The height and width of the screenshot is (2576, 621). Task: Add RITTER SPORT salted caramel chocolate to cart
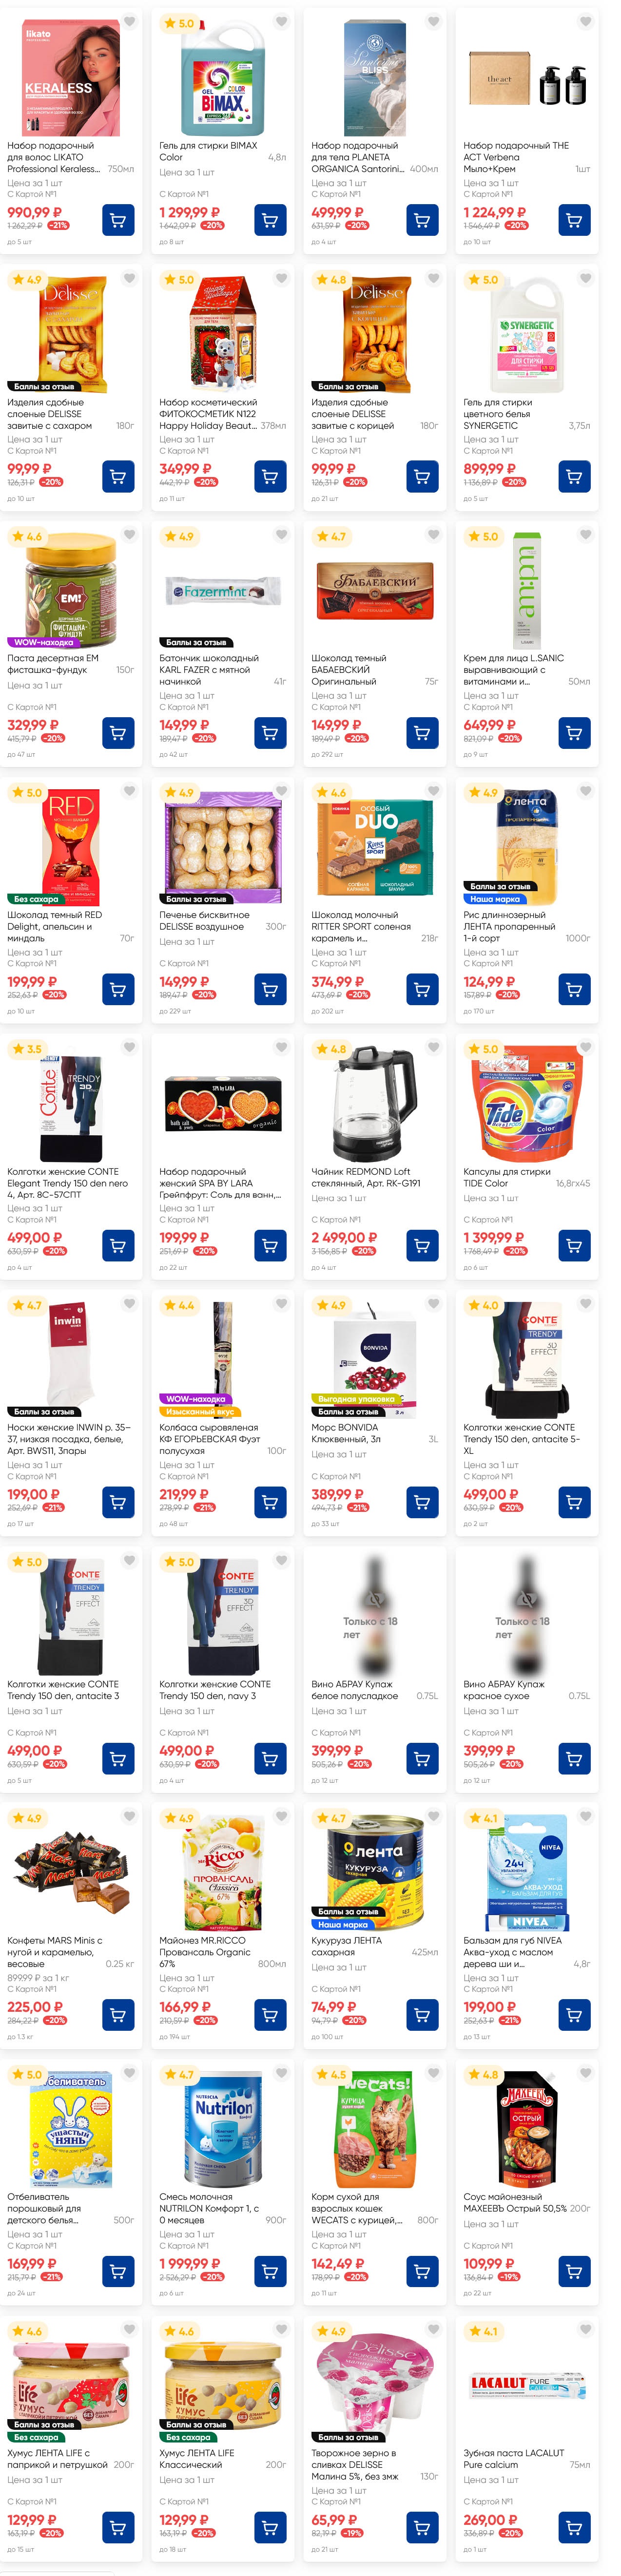pos(422,989)
